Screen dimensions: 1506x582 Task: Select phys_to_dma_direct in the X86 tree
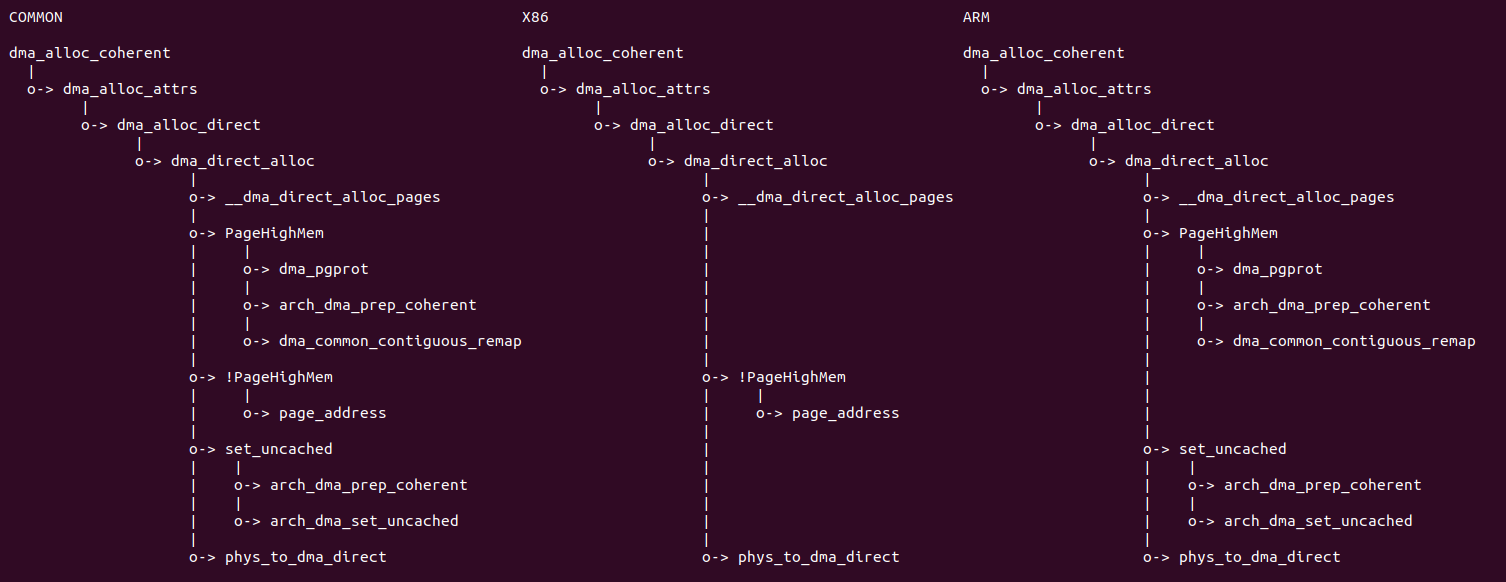point(818,558)
